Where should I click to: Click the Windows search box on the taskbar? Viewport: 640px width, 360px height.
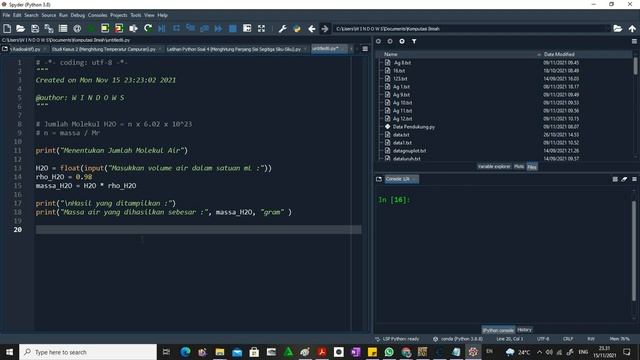pos(88,352)
